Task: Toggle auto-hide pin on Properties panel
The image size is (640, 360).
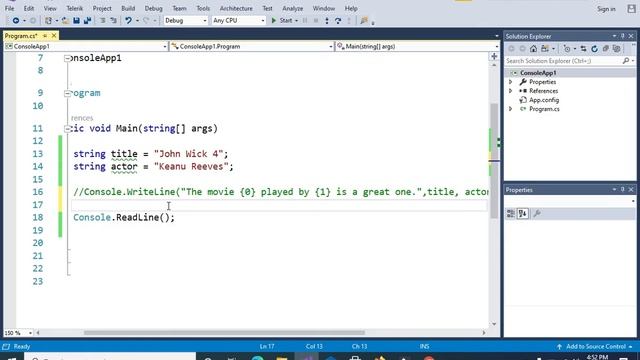Action: [x=622, y=190]
